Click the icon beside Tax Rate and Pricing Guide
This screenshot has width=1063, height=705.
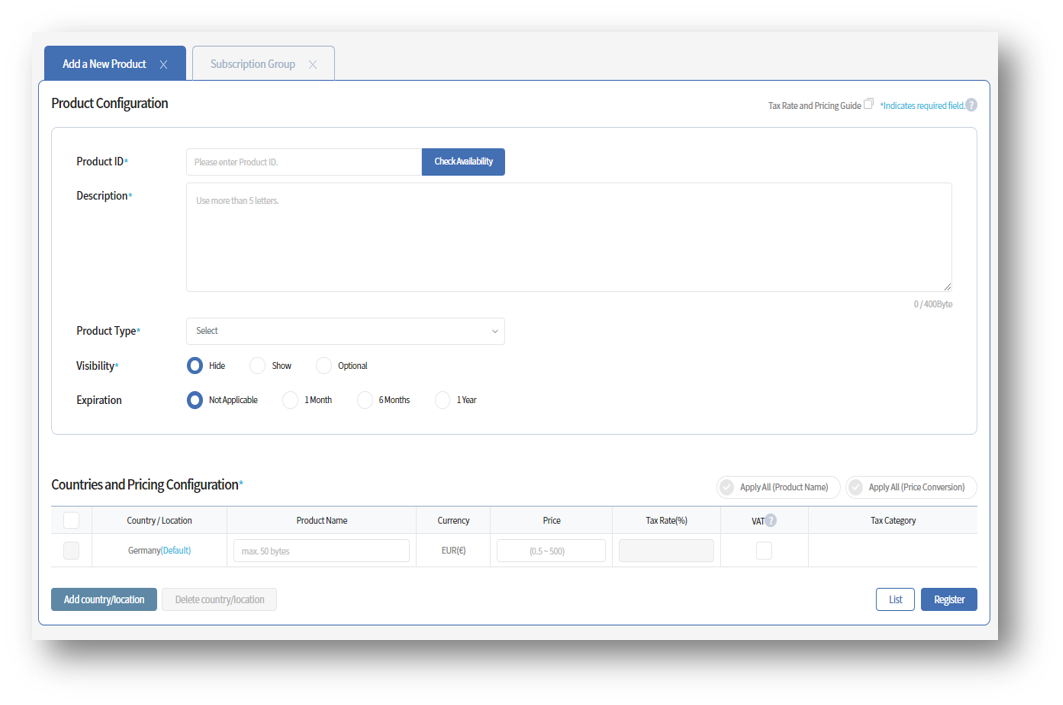[x=868, y=104]
